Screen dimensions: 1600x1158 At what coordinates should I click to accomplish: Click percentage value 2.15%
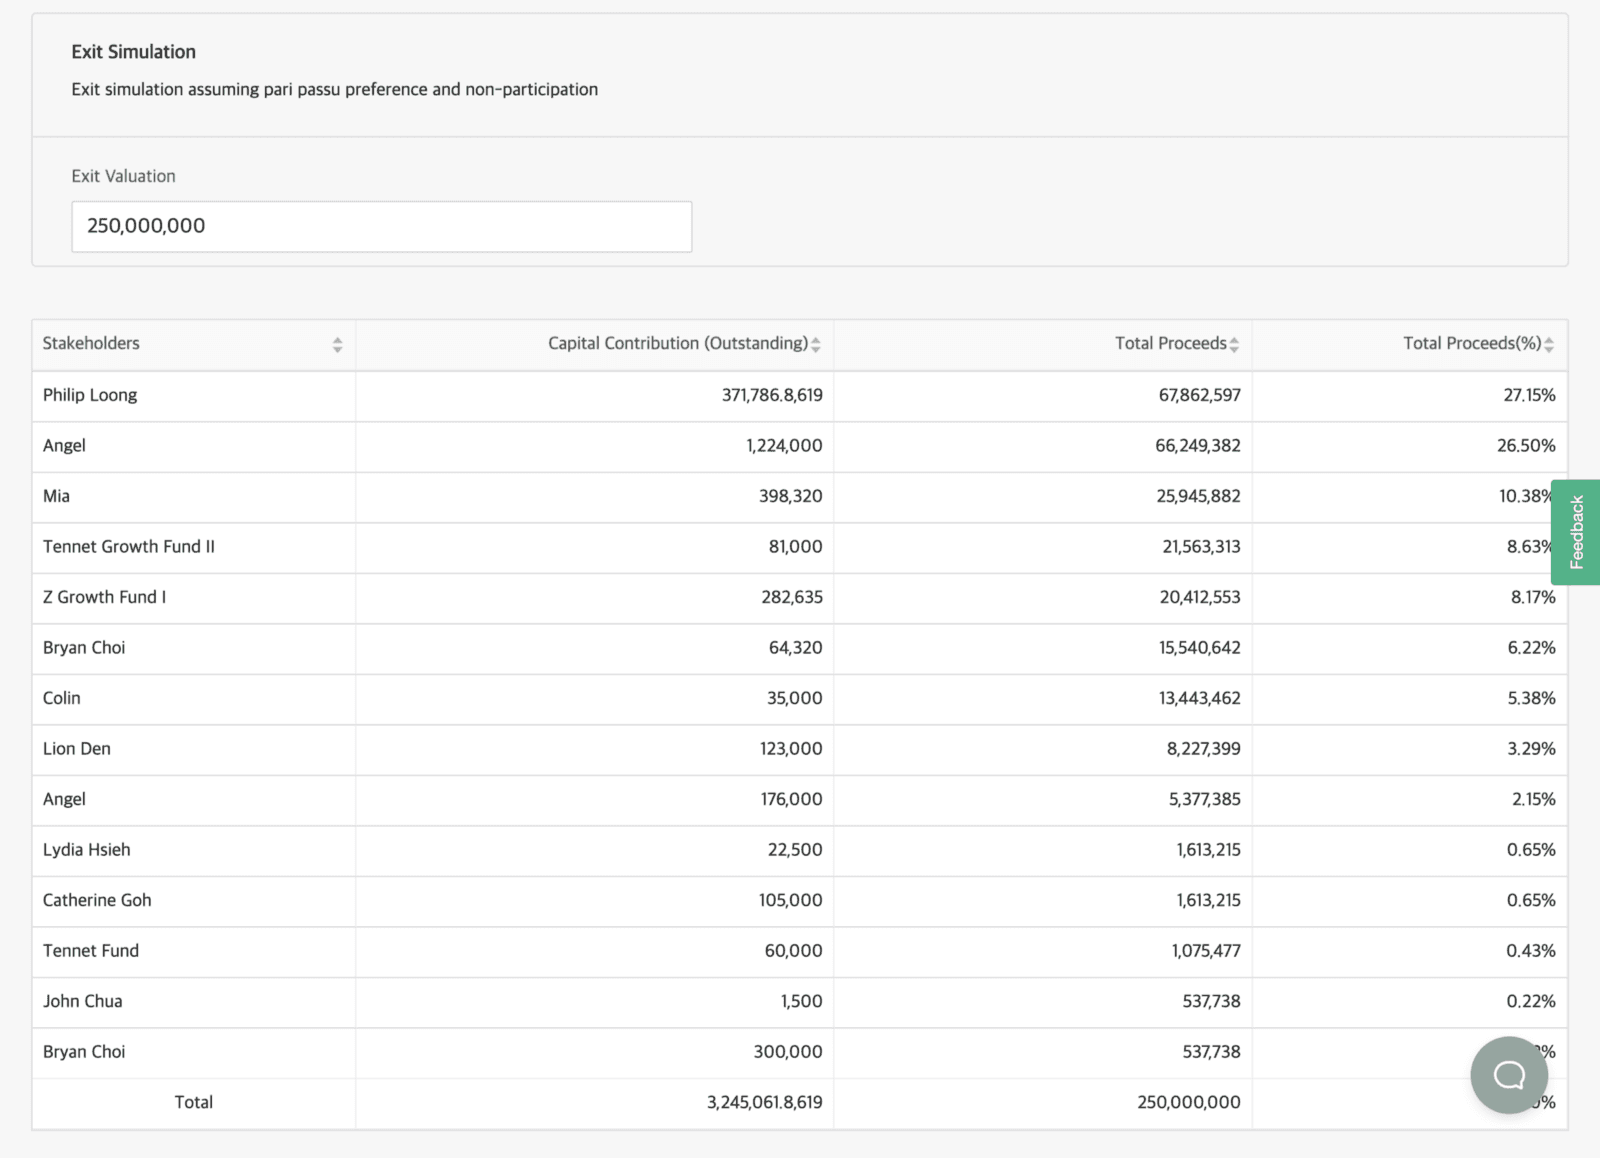click(1533, 799)
